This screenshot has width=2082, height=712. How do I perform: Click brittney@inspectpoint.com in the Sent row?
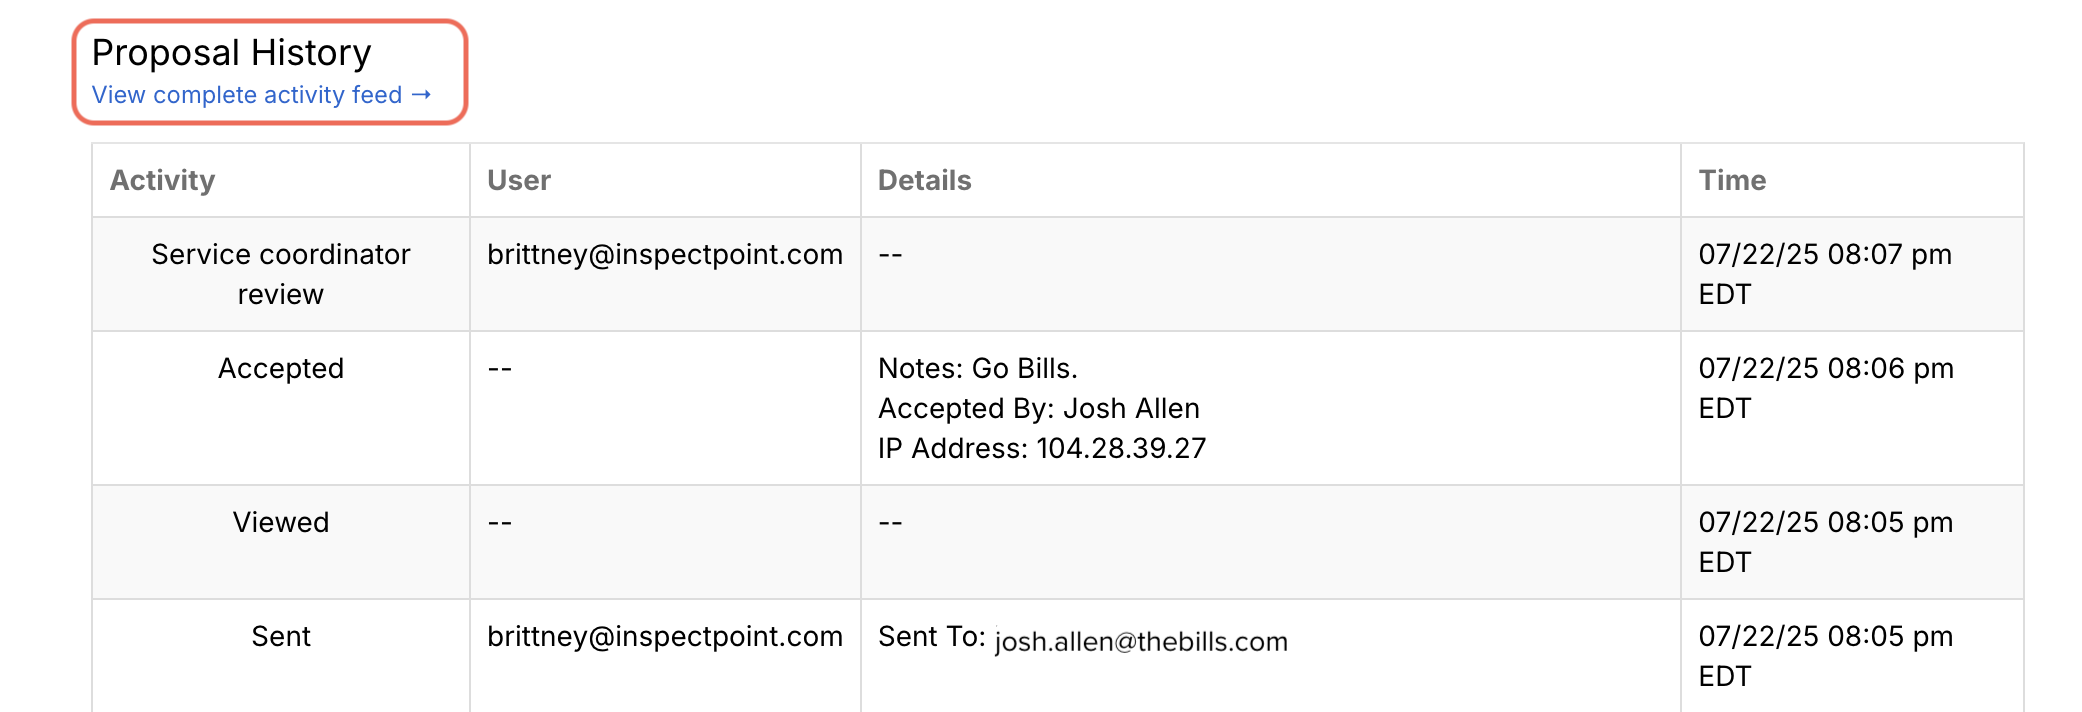pyautogui.click(x=665, y=636)
